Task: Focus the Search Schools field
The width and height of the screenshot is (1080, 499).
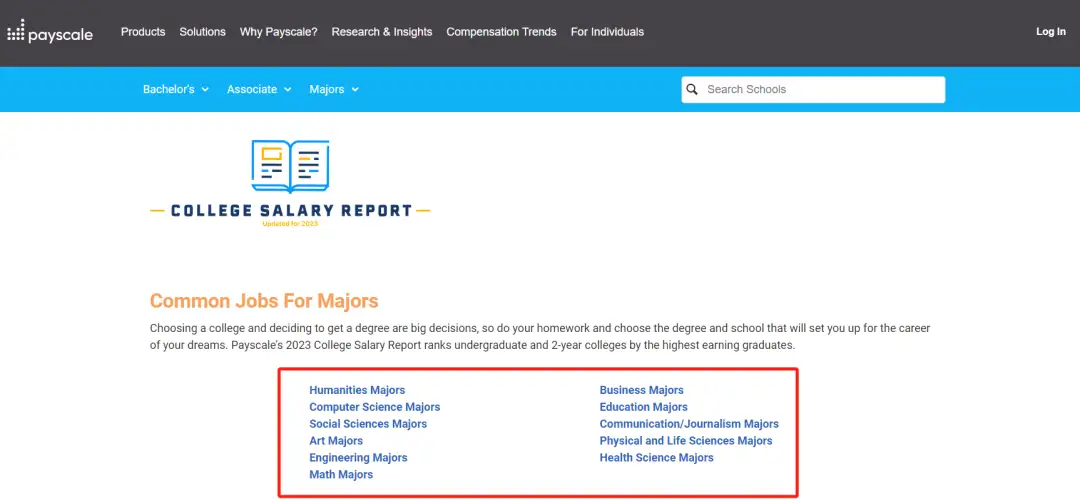Action: [x=813, y=90]
